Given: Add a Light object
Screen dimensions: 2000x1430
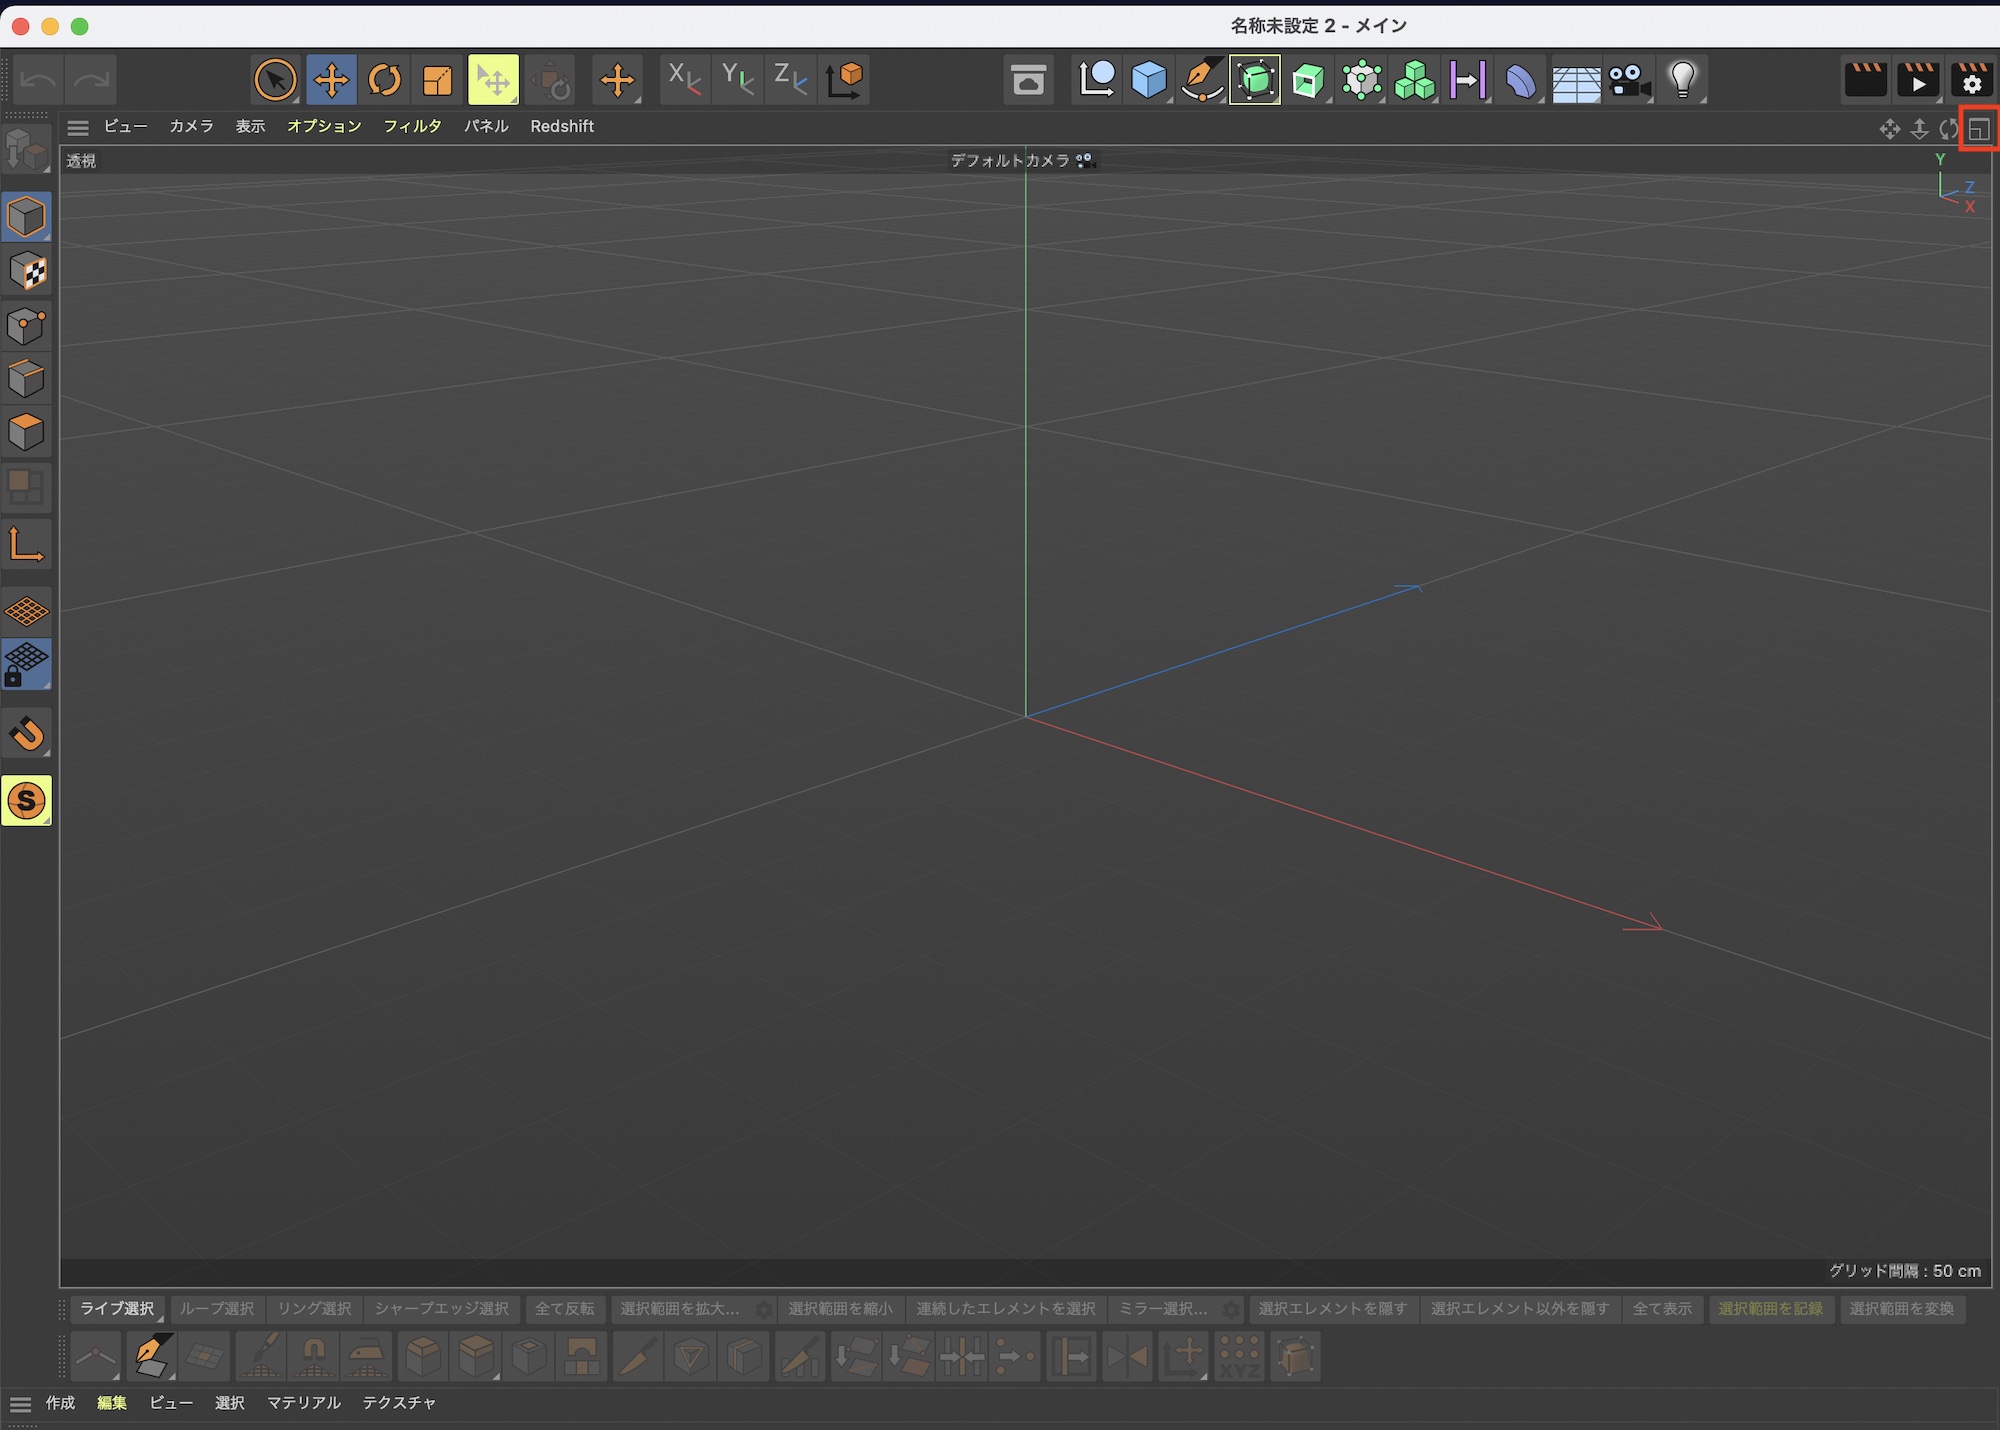Looking at the screenshot, I should pyautogui.click(x=1683, y=80).
